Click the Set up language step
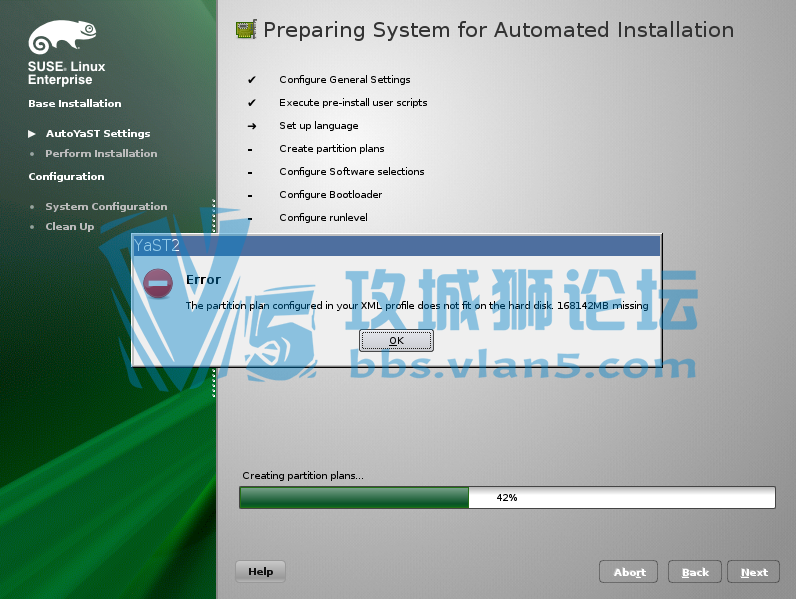 click(319, 126)
